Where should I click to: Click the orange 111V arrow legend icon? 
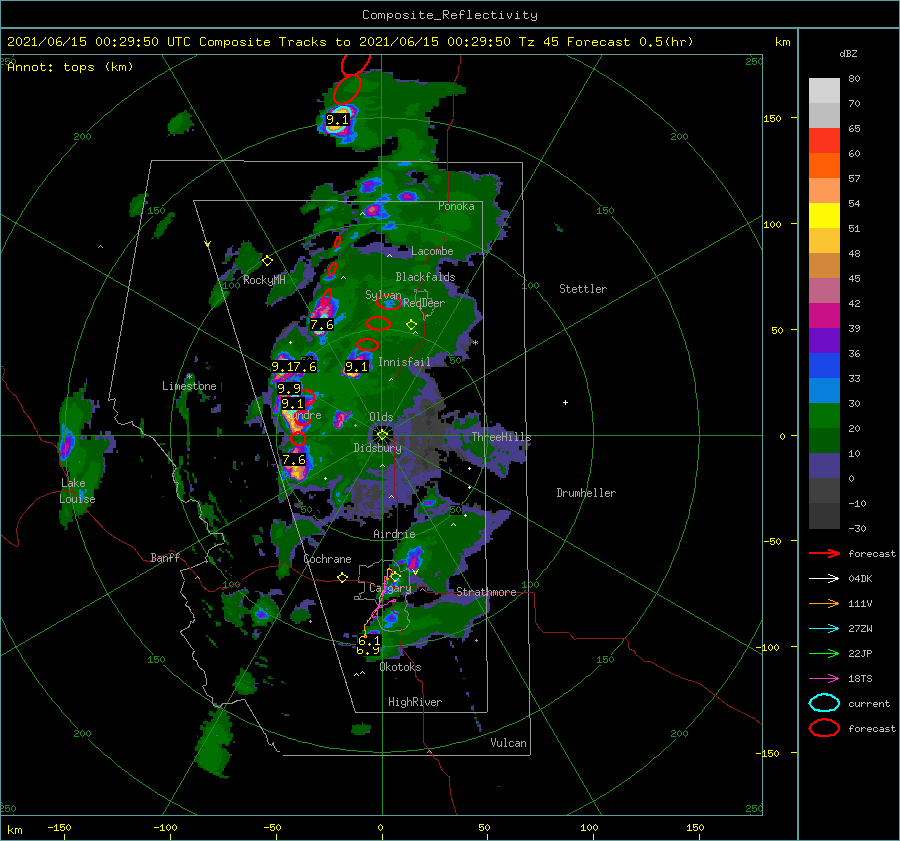pyautogui.click(x=824, y=603)
